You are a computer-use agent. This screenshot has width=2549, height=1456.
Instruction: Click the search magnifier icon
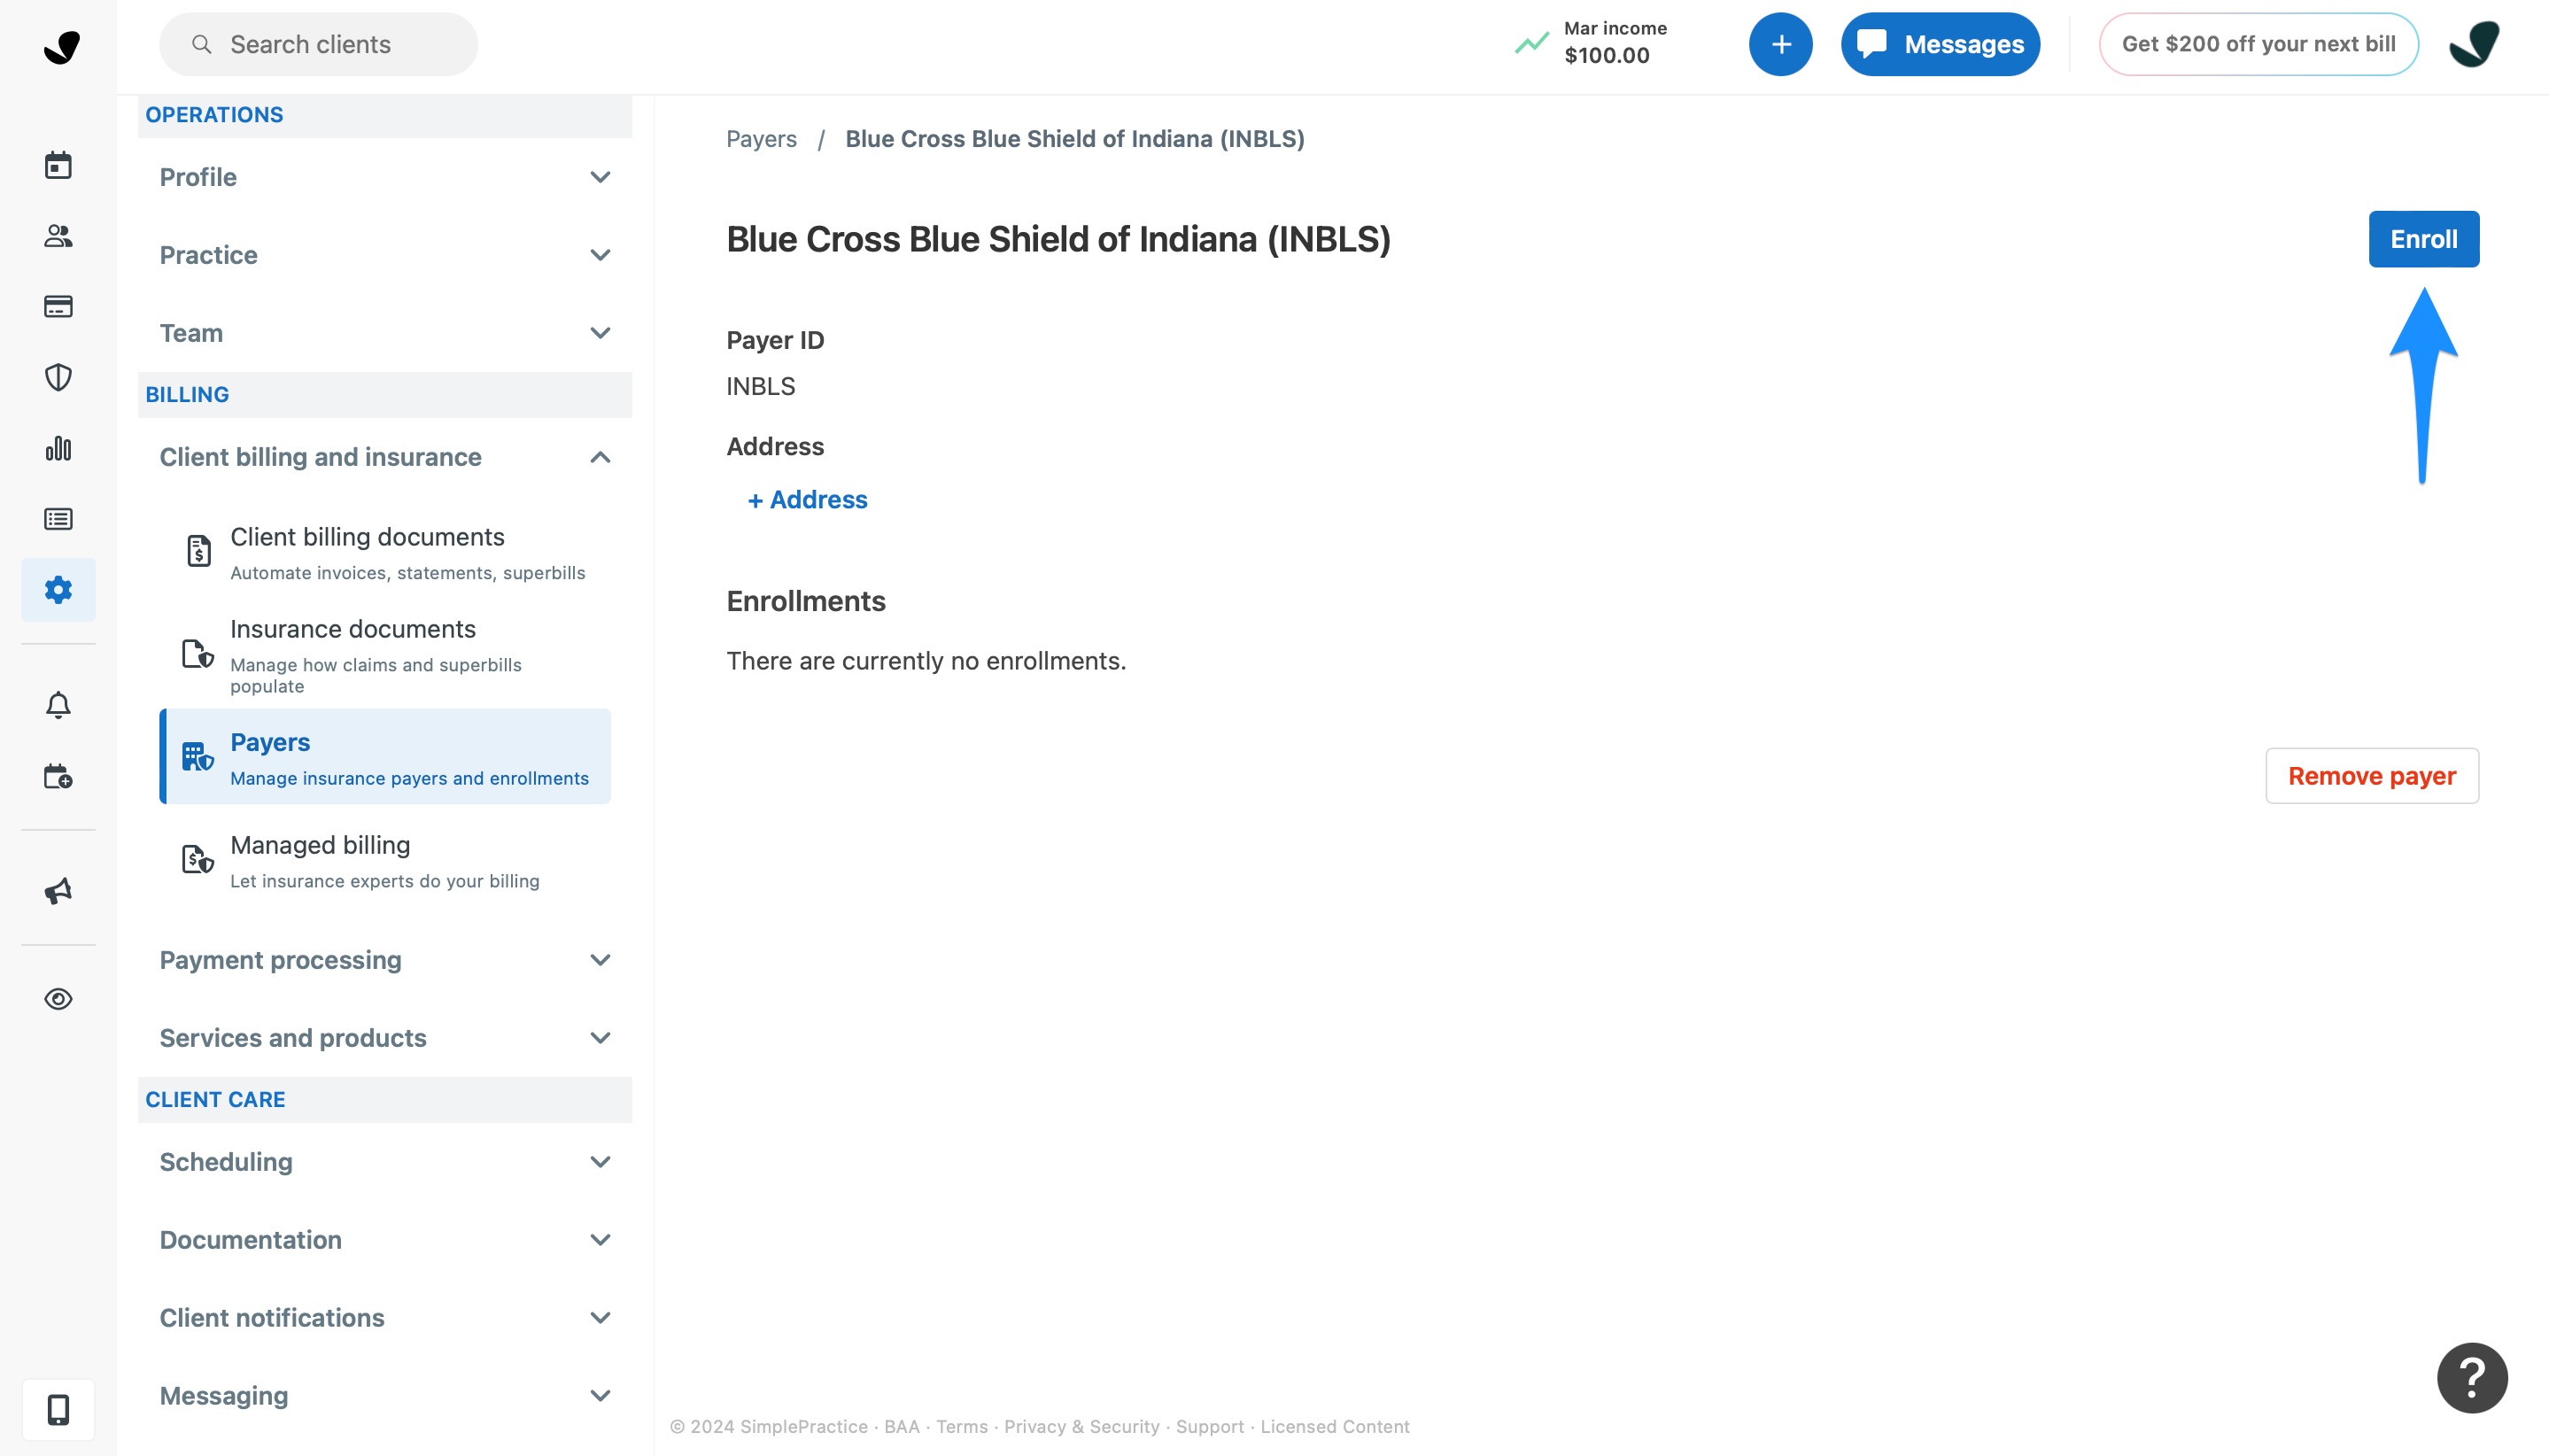202,44
